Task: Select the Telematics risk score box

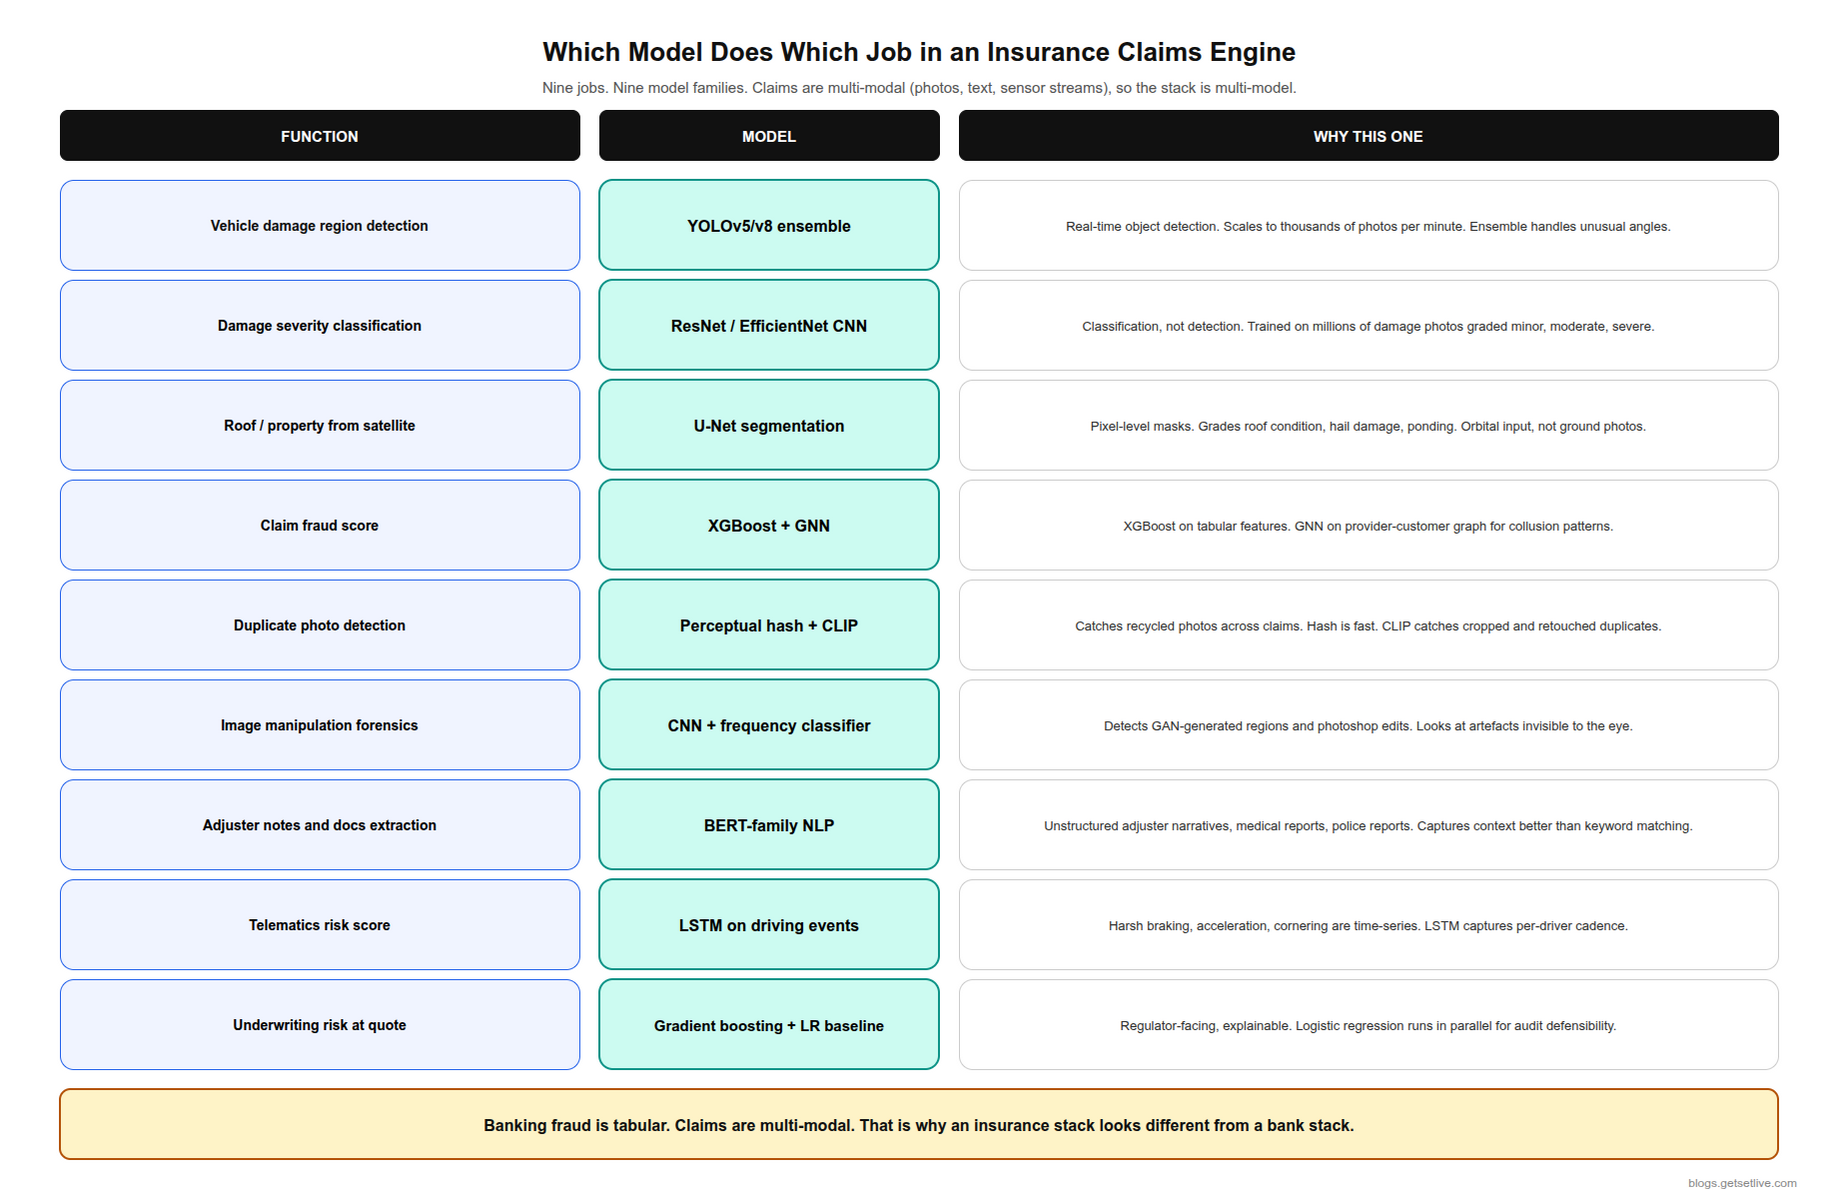Action: click(320, 926)
